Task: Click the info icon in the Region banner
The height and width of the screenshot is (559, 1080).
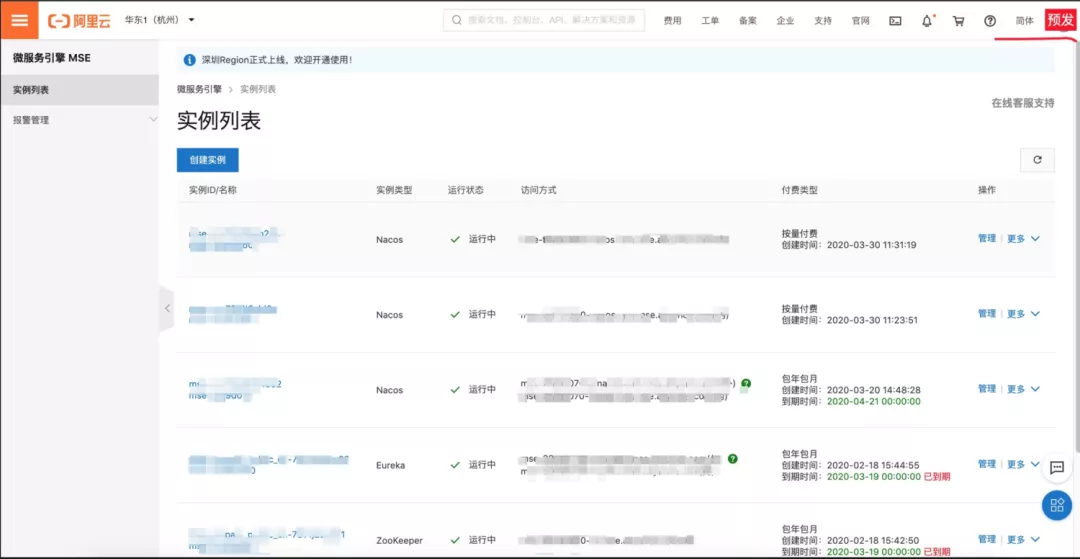Action: 189,61
